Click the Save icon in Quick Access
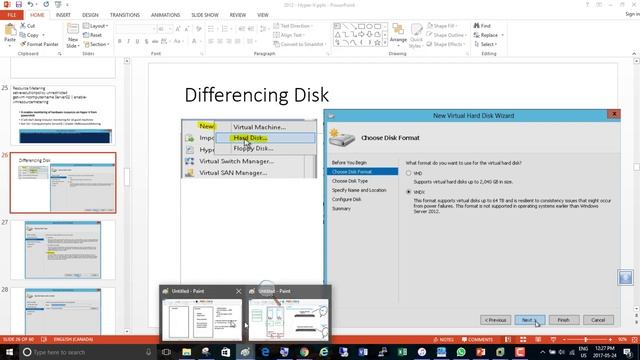The image size is (640, 360). click(18, 4)
